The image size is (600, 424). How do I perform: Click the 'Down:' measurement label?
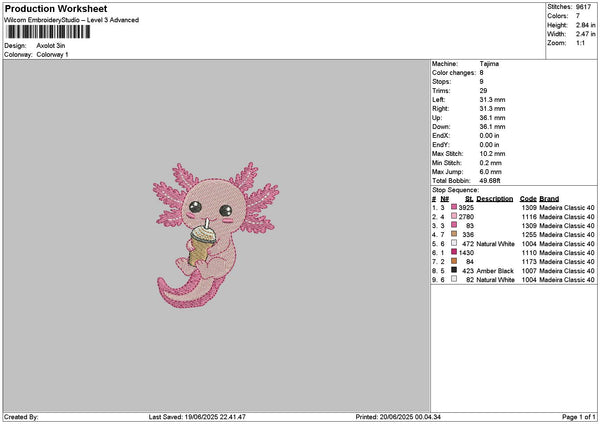coord(441,127)
